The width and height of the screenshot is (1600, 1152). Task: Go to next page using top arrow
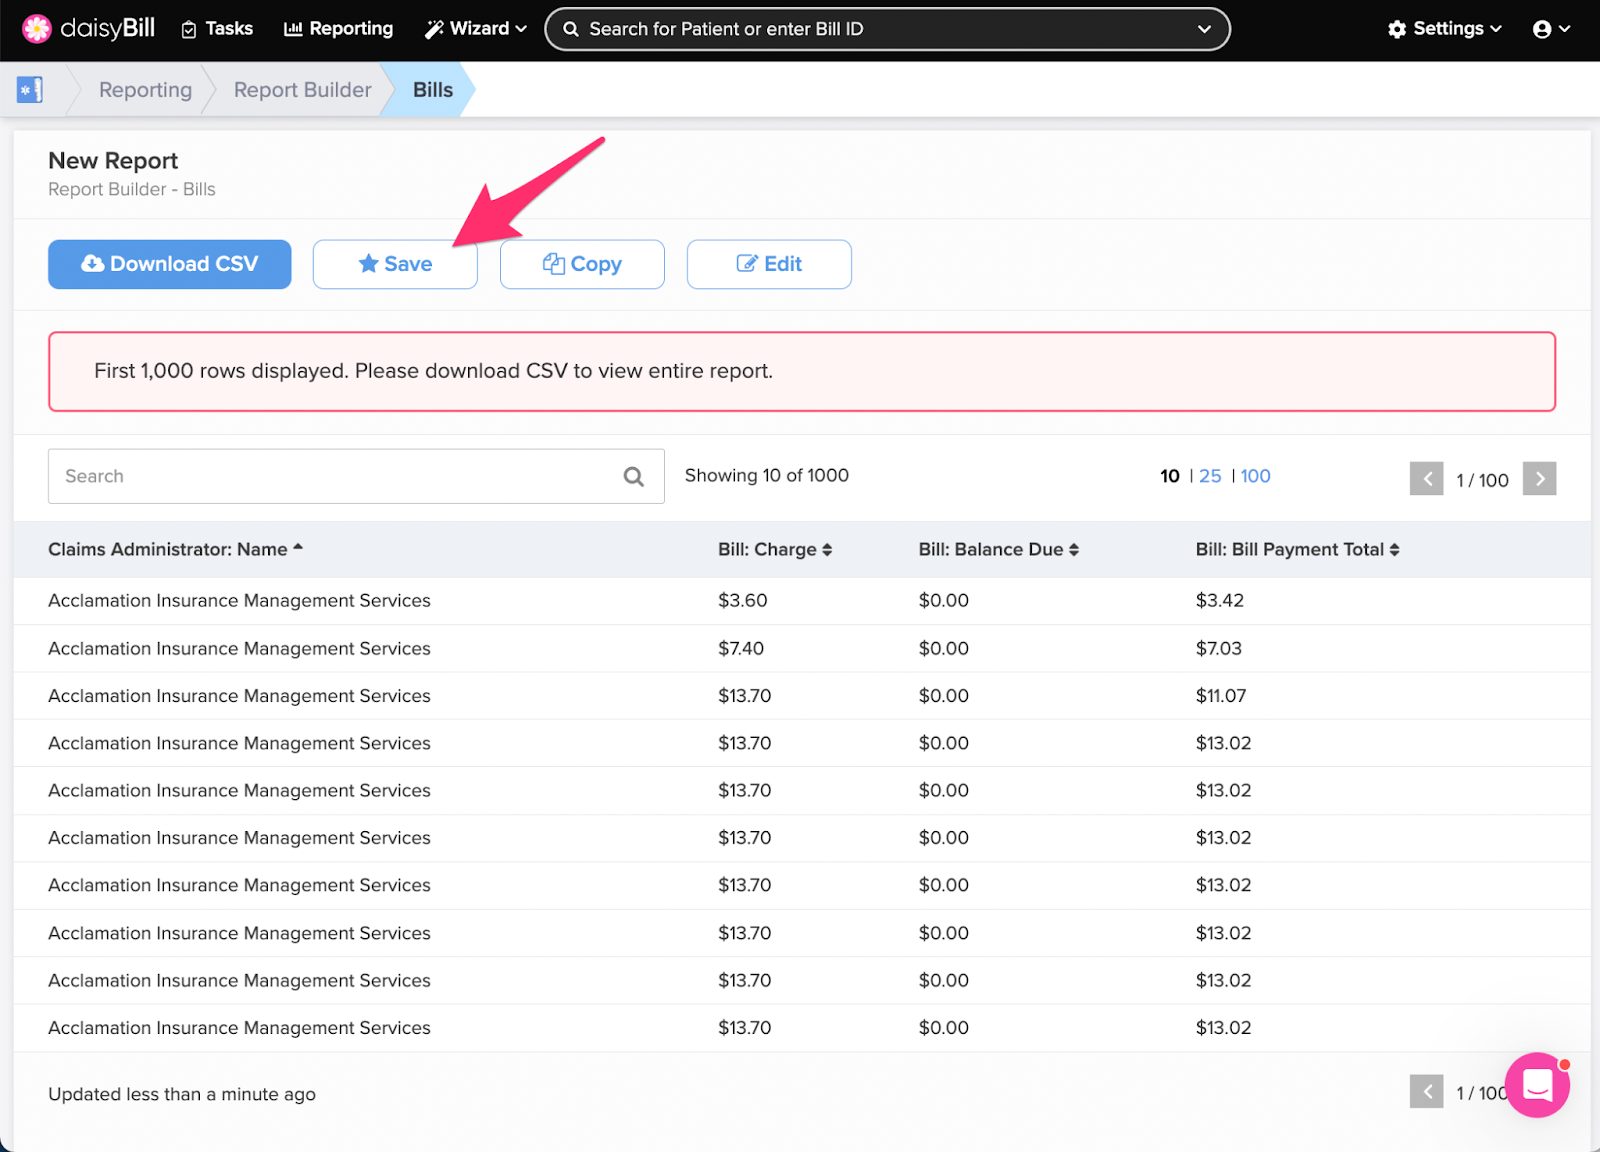coord(1540,479)
